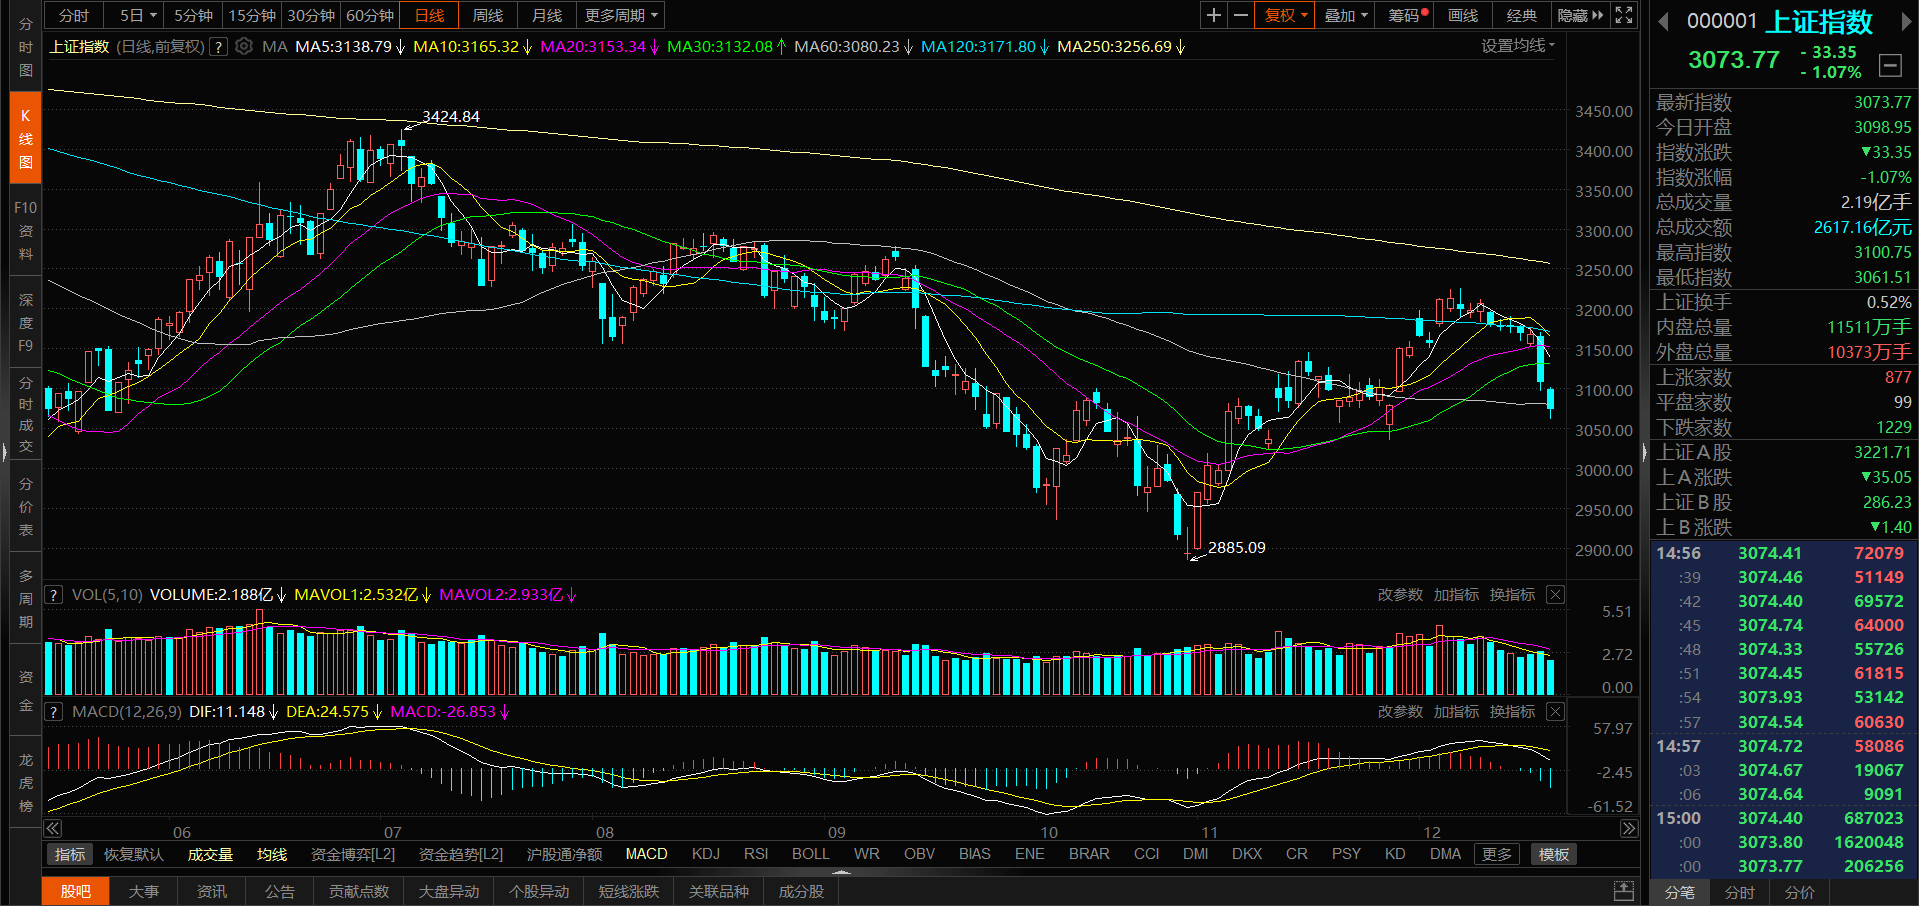Switch to 日线 daily chart tab

click(429, 15)
